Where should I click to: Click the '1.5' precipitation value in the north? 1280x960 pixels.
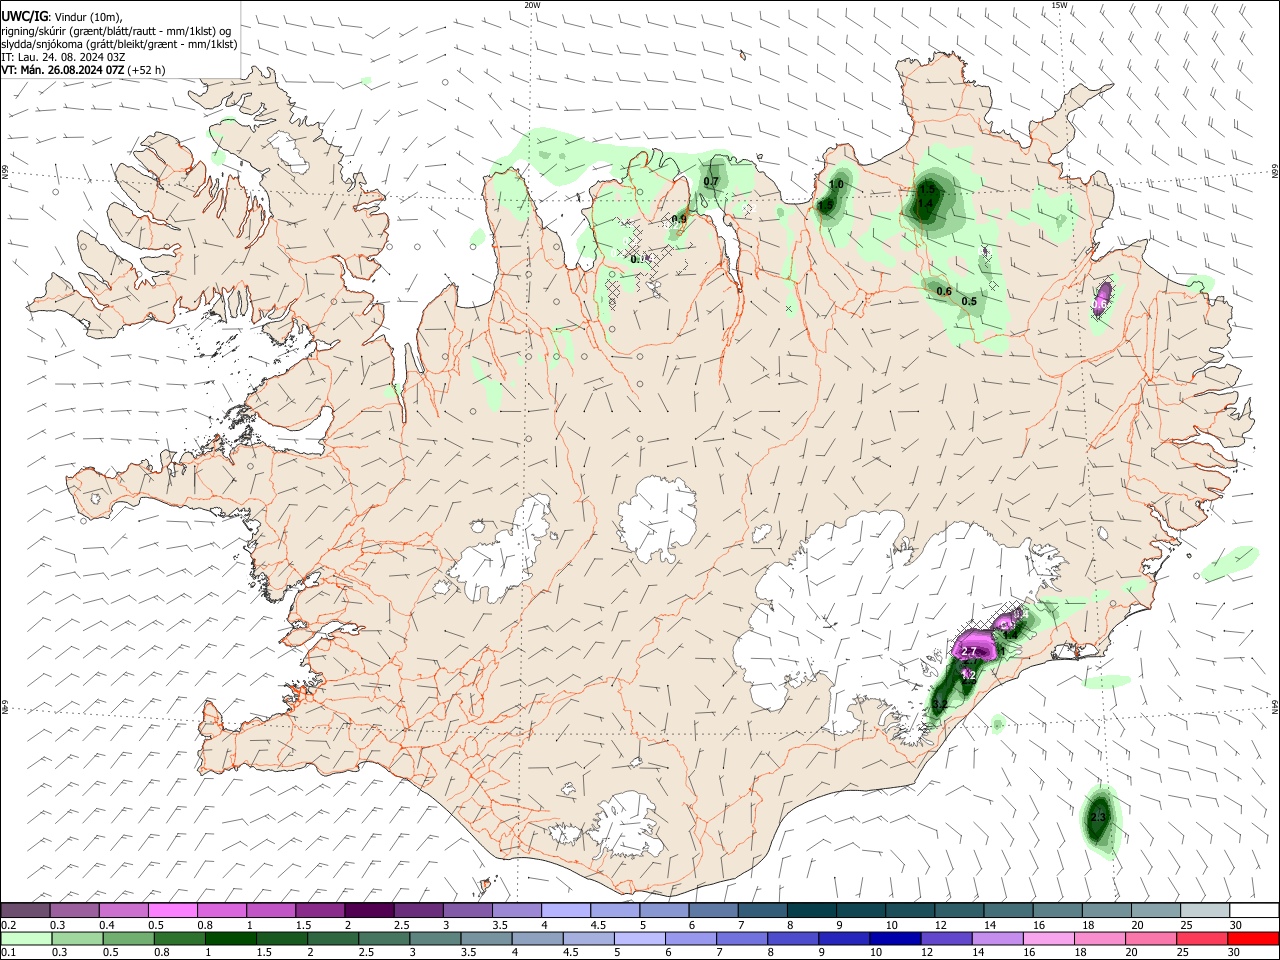927,190
